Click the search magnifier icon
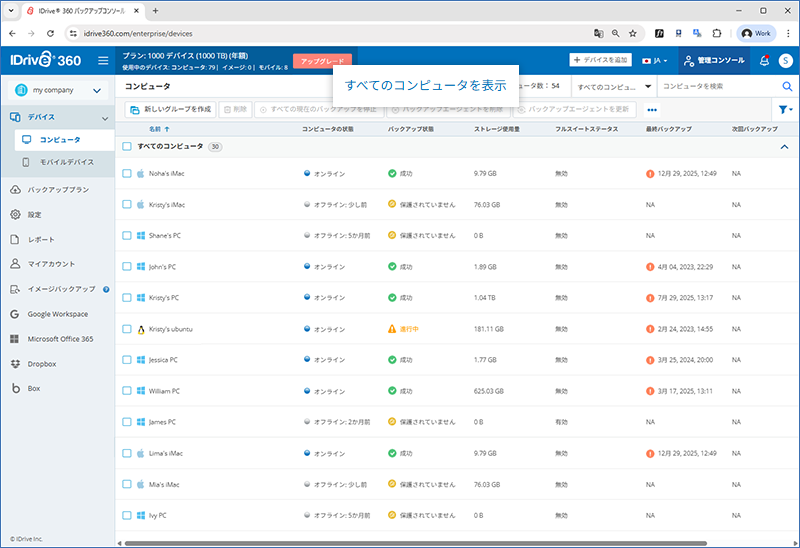Viewport: 800px width, 548px height. click(786, 87)
